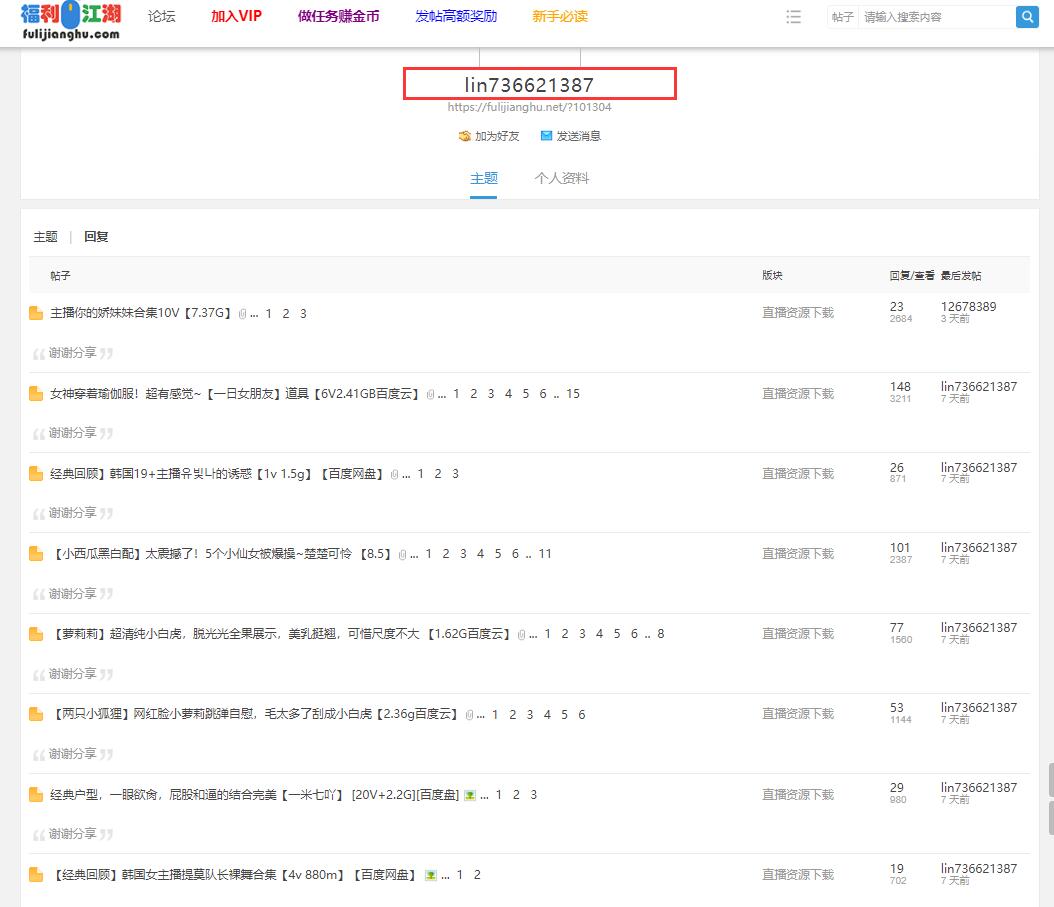Click the 福利江湖 site logo

(x=70, y=20)
